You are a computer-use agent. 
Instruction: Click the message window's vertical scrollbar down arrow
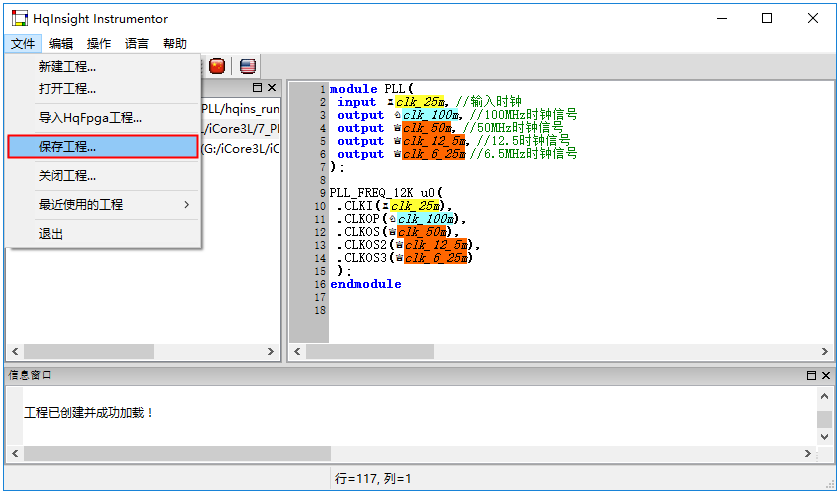click(824, 437)
